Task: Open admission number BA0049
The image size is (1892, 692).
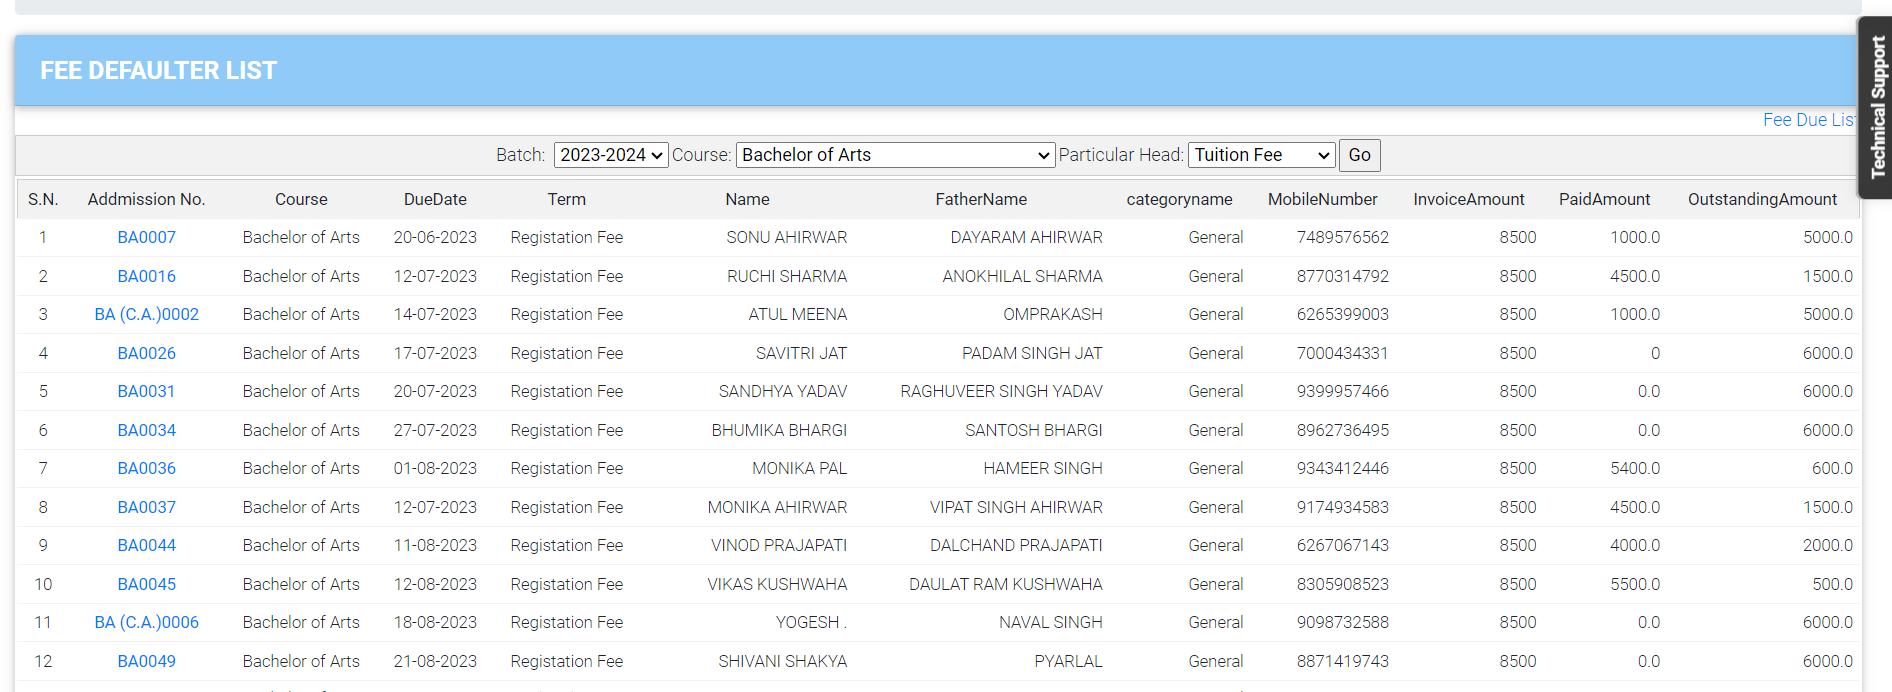Action: (146, 661)
